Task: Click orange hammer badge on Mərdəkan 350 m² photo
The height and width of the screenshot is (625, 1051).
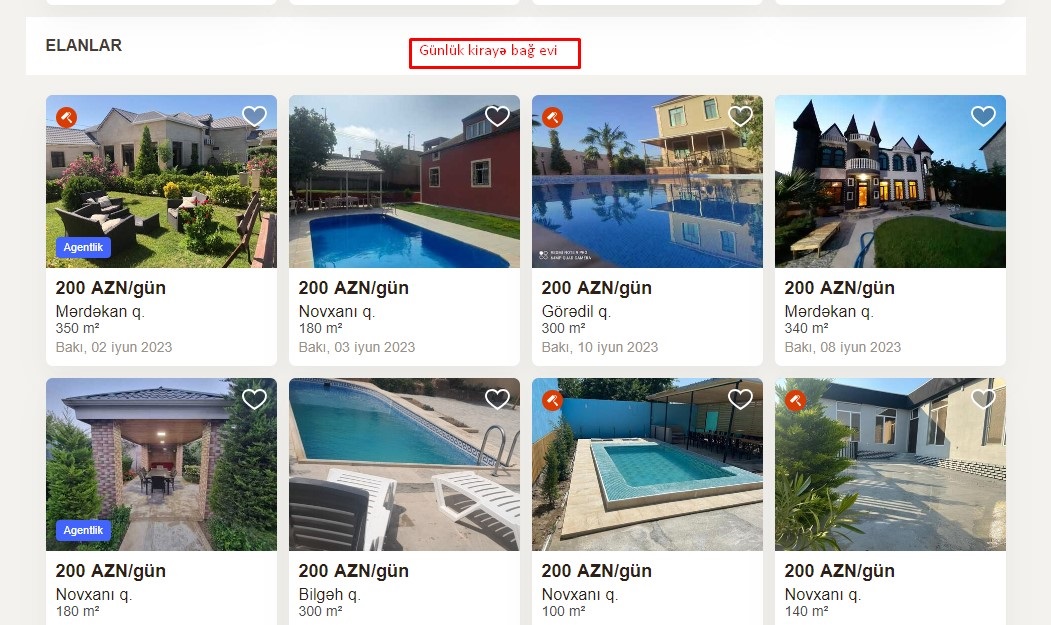Action: click(x=66, y=117)
